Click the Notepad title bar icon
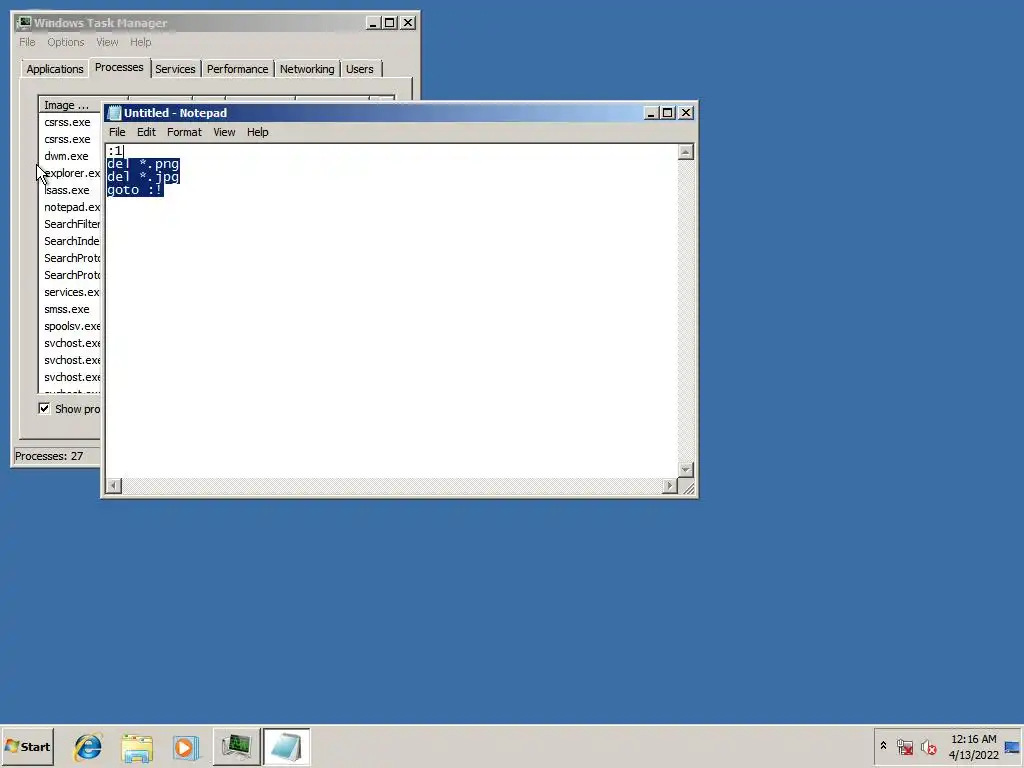 pos(114,113)
